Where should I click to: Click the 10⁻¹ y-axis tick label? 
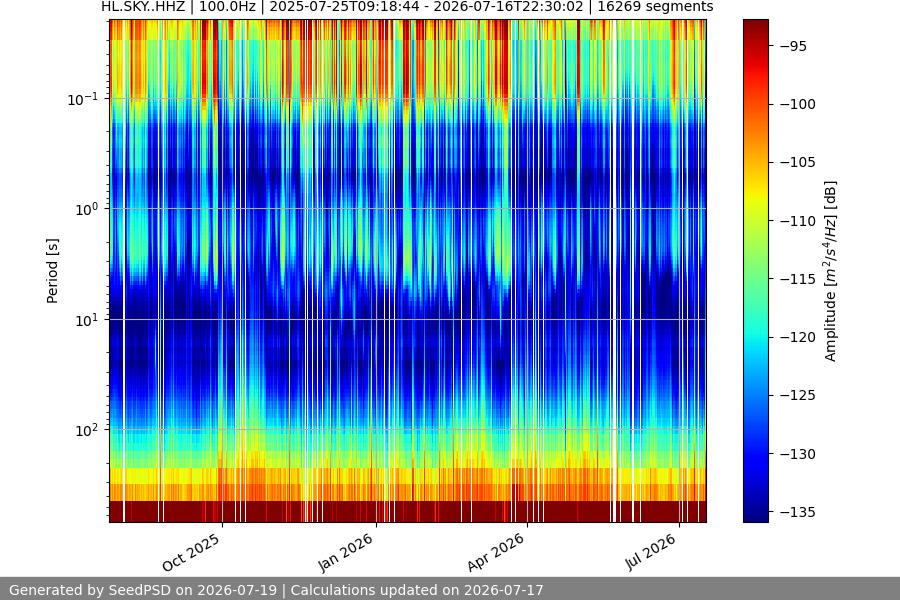tap(83, 99)
